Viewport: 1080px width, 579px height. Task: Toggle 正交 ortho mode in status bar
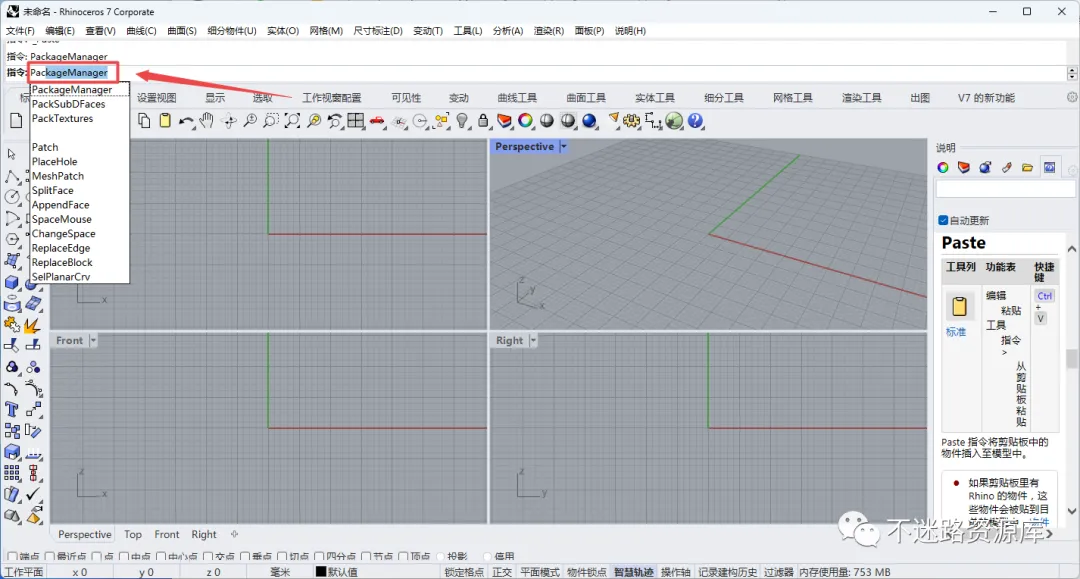502,572
